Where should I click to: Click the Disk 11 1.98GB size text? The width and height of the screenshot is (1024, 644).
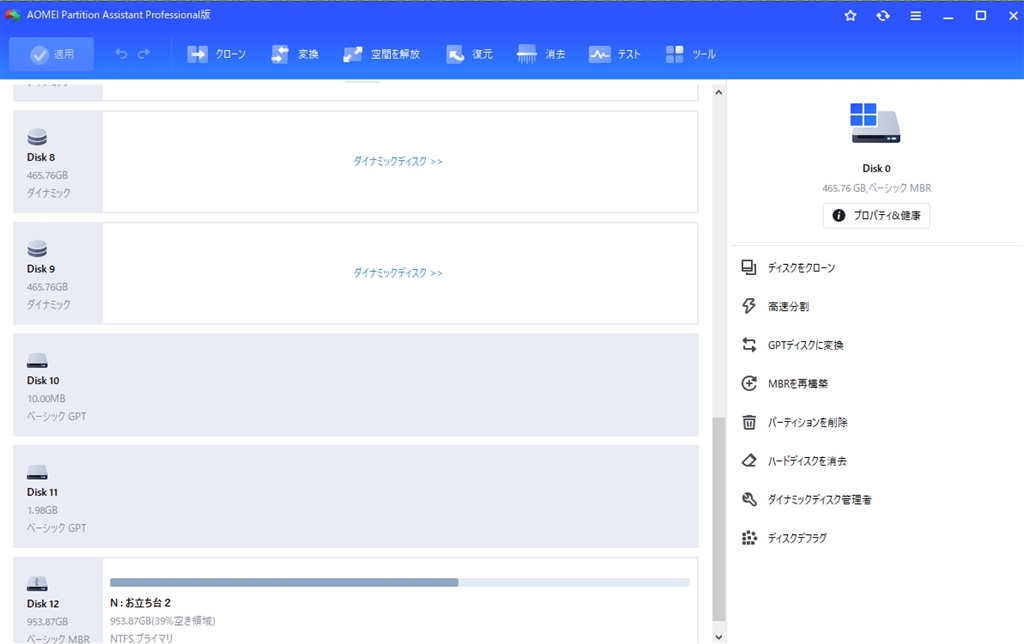point(42,510)
